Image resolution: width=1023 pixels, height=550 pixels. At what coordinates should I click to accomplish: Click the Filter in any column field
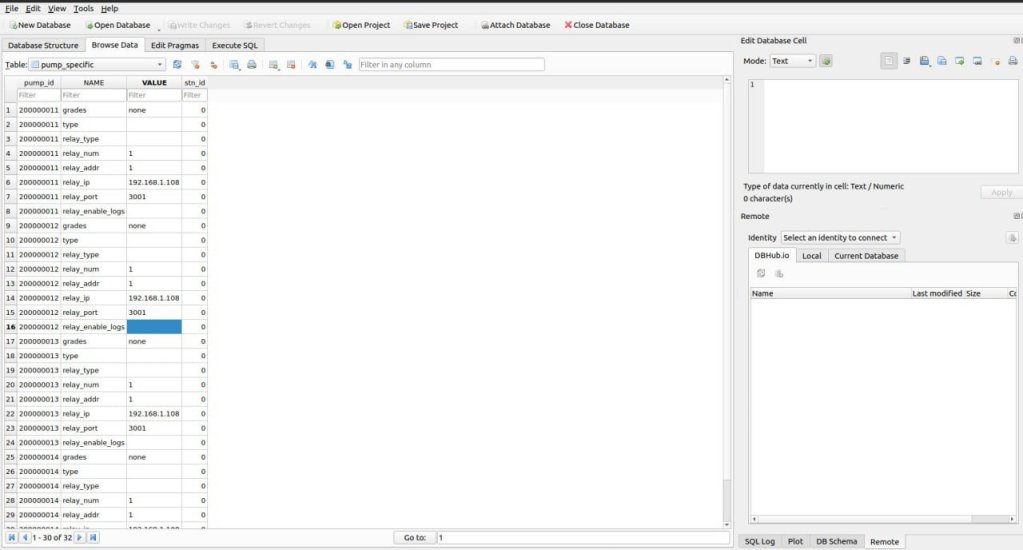[451, 64]
